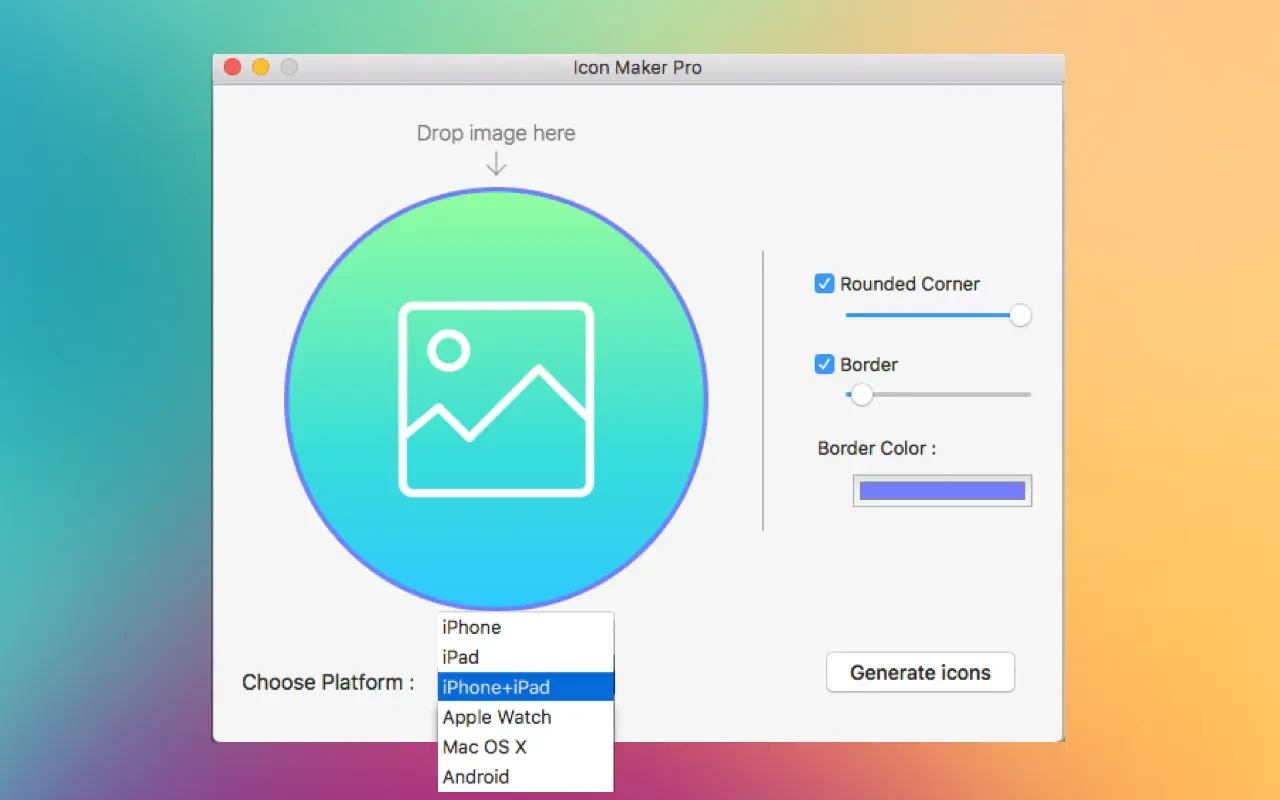Image resolution: width=1280 pixels, height=800 pixels.
Task: Uncheck the Rounded Corner checkbox
Action: 824,284
